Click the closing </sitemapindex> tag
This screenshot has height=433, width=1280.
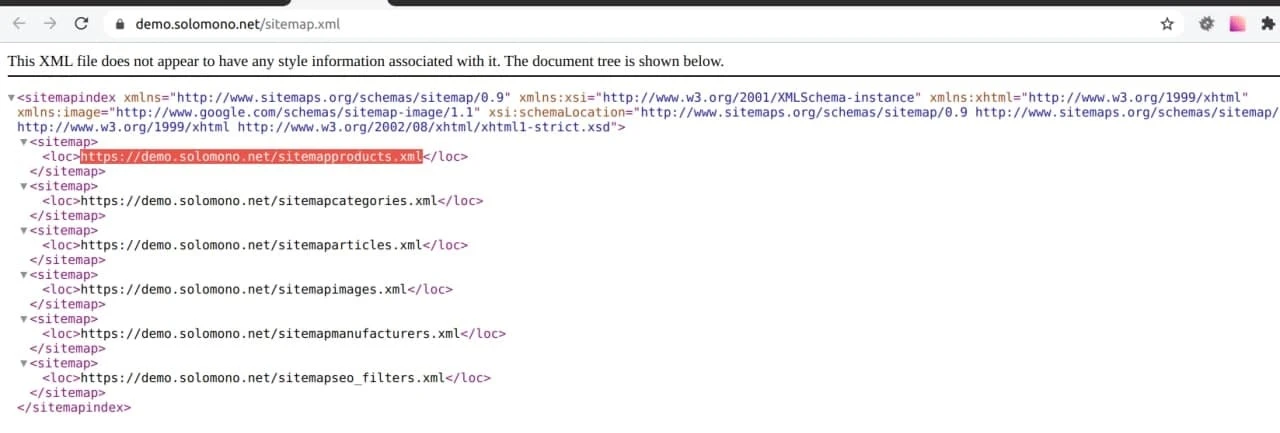pyautogui.click(x=74, y=408)
